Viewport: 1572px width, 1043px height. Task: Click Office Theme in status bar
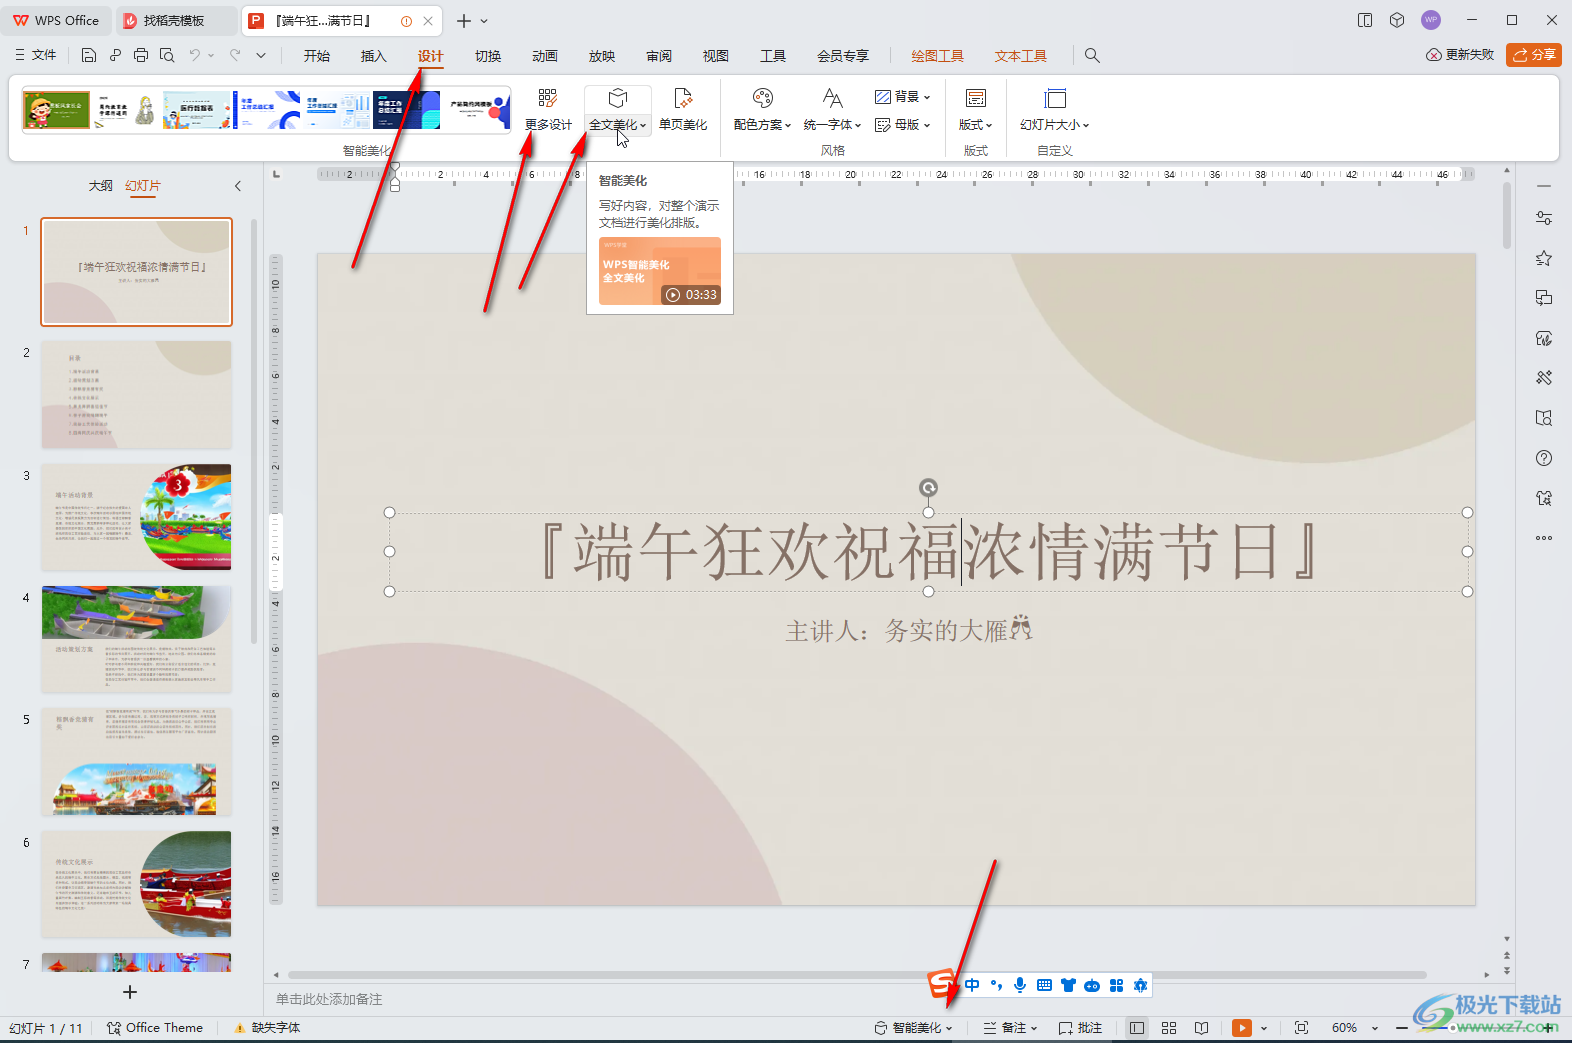click(155, 1028)
